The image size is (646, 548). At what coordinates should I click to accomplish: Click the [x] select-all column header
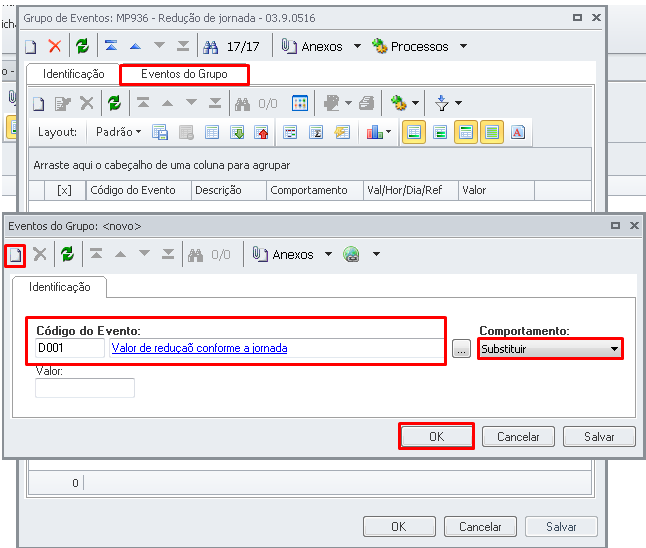point(65,190)
